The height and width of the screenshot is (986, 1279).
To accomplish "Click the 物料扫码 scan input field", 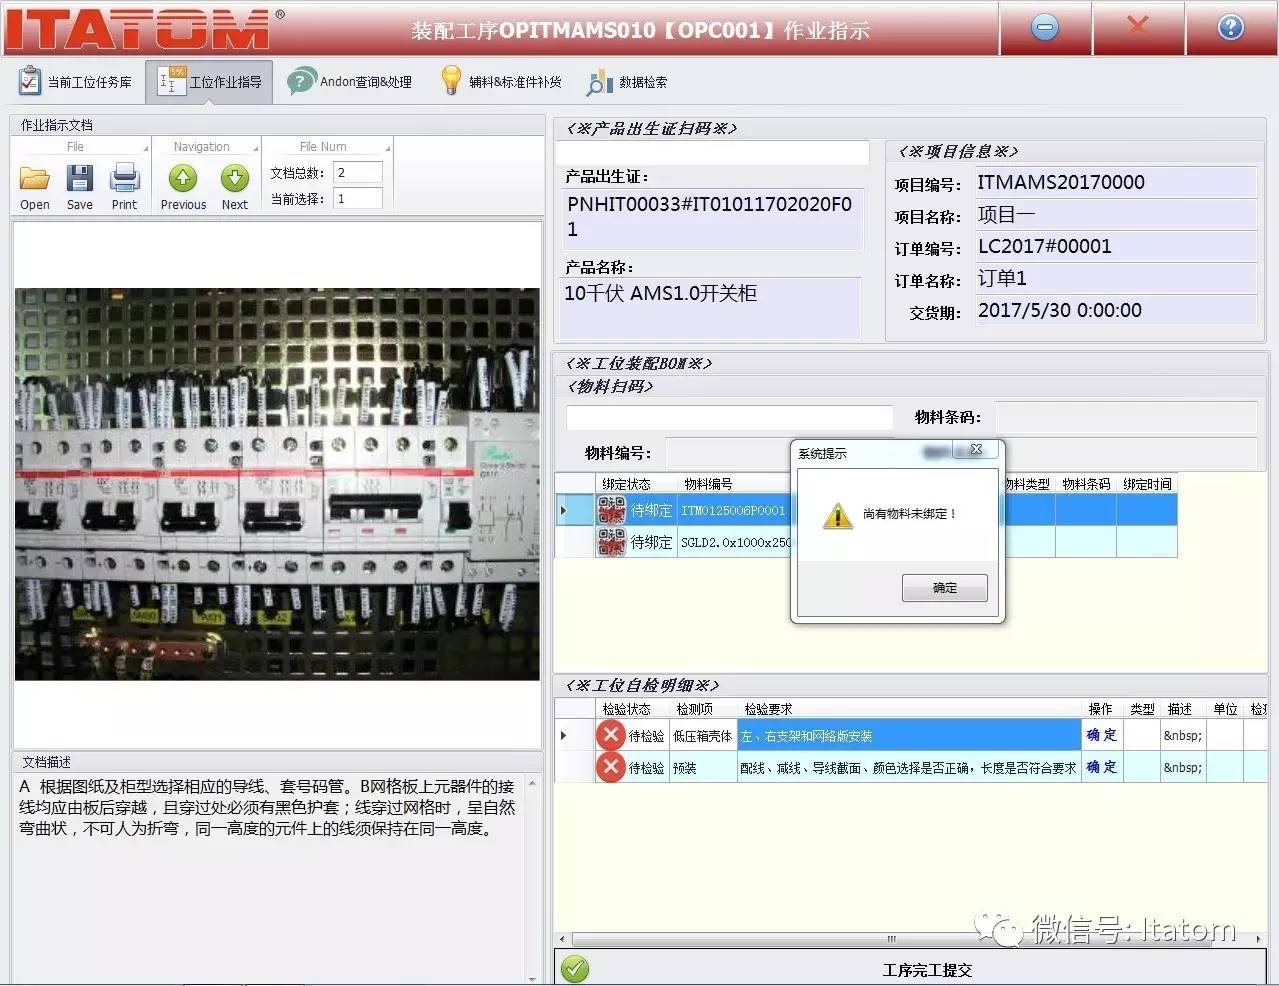I will pyautogui.click(x=729, y=417).
